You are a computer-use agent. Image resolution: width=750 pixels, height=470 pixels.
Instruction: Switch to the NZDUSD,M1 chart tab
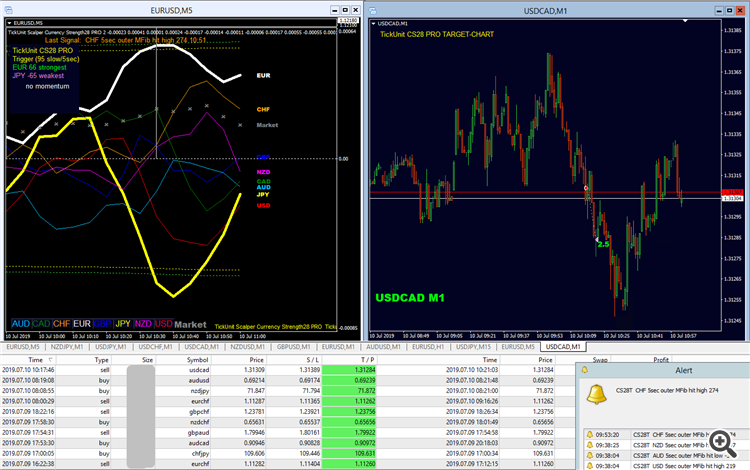(247, 347)
